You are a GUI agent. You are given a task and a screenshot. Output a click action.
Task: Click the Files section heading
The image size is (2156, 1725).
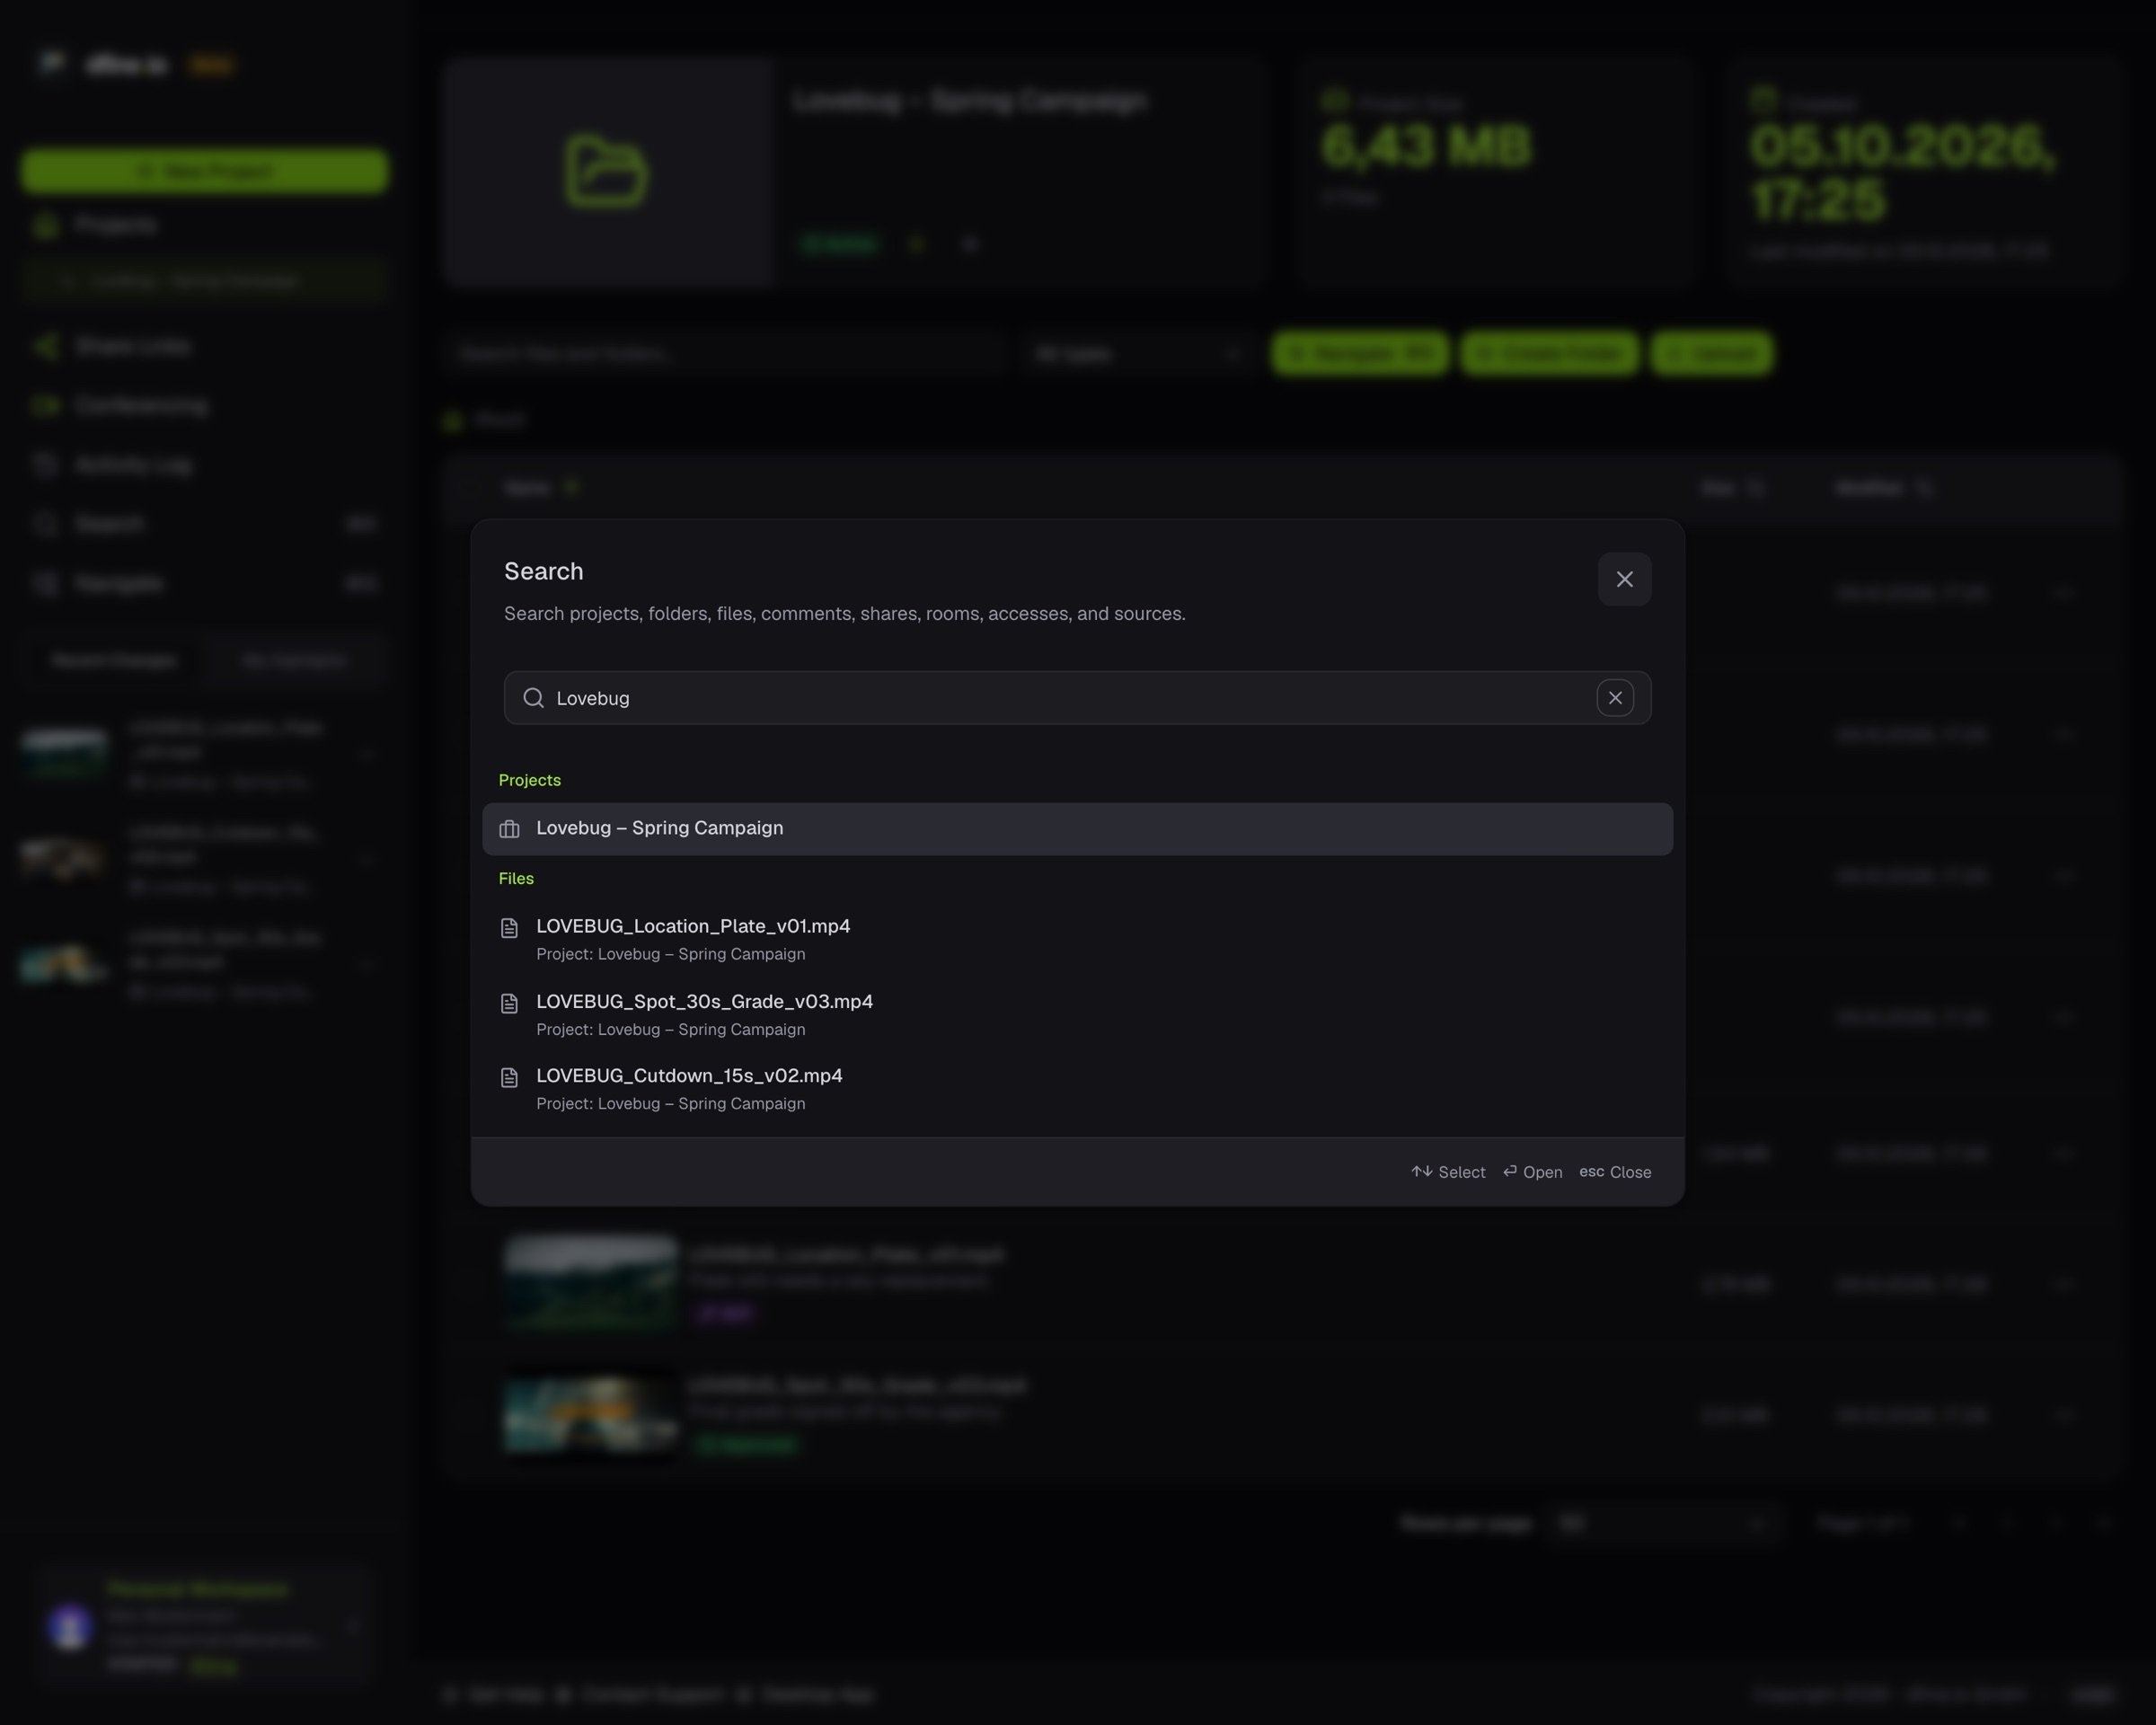tap(516, 878)
